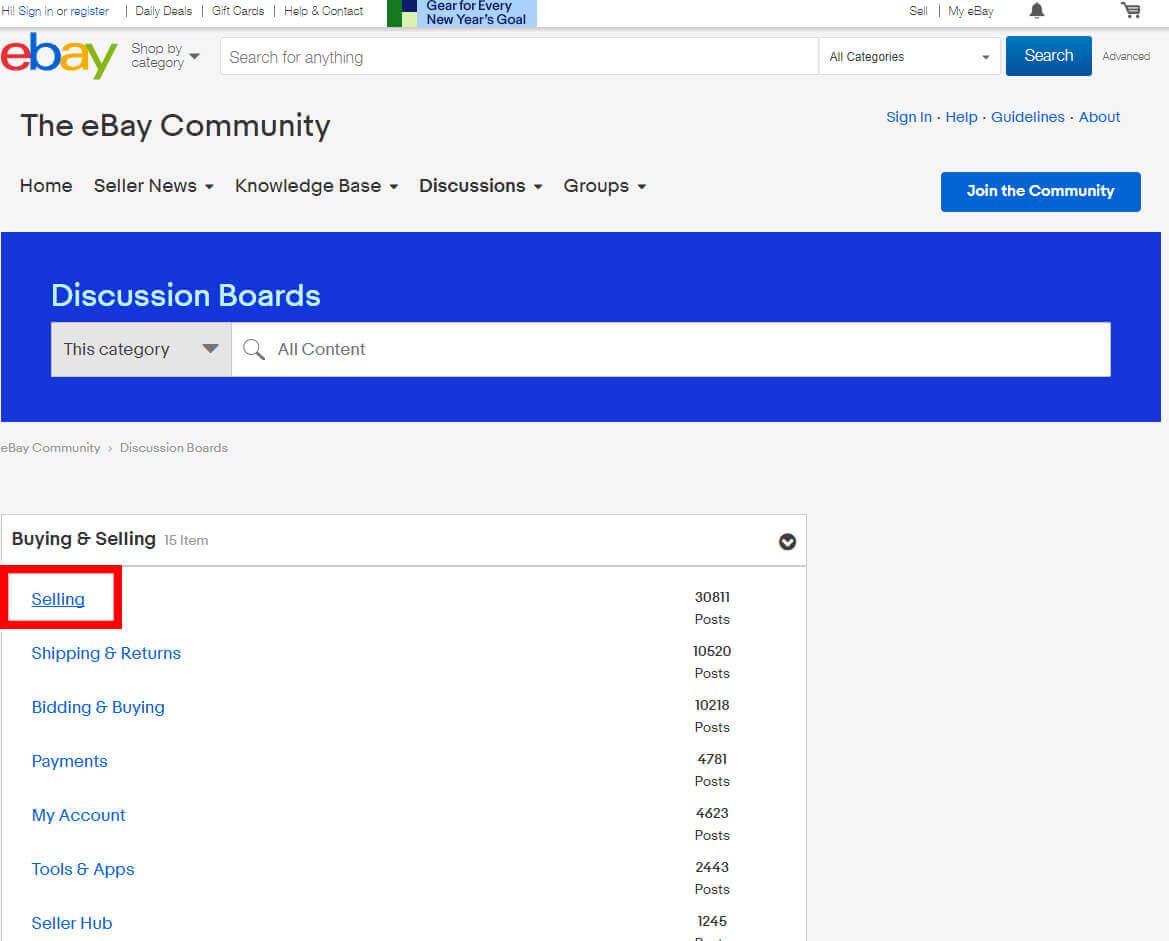Open the Shop by category dropdown
The height and width of the screenshot is (941, 1169).
[165, 55]
